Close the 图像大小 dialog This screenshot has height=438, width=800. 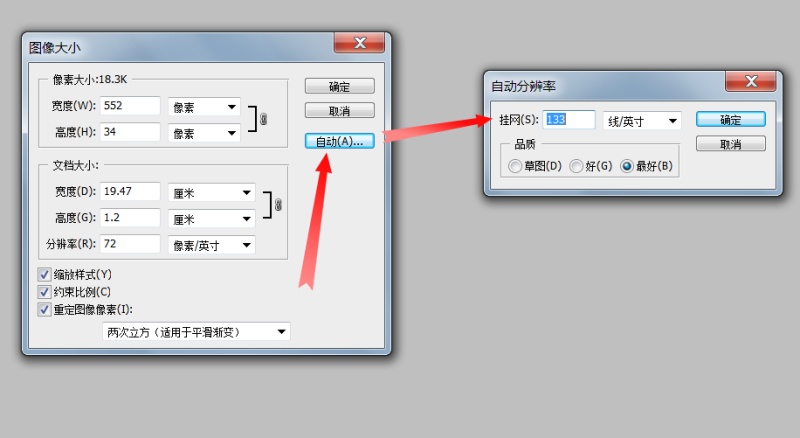pyautogui.click(x=360, y=43)
